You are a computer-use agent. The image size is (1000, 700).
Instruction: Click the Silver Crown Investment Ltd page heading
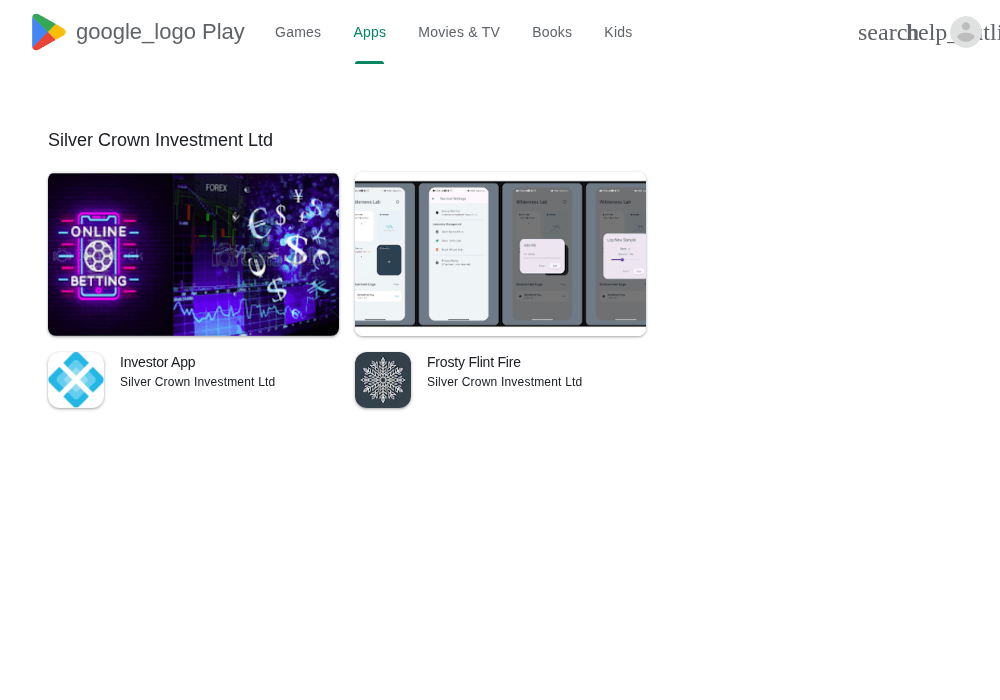point(160,140)
